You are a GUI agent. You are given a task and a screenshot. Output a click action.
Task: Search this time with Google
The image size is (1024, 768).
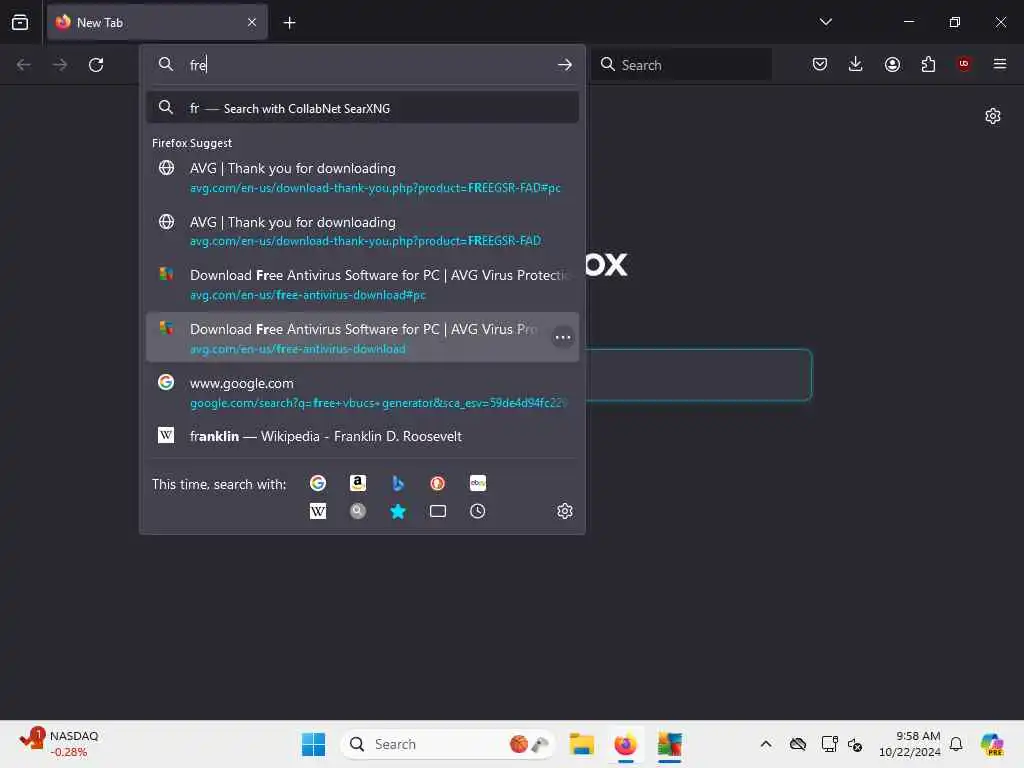click(317, 483)
